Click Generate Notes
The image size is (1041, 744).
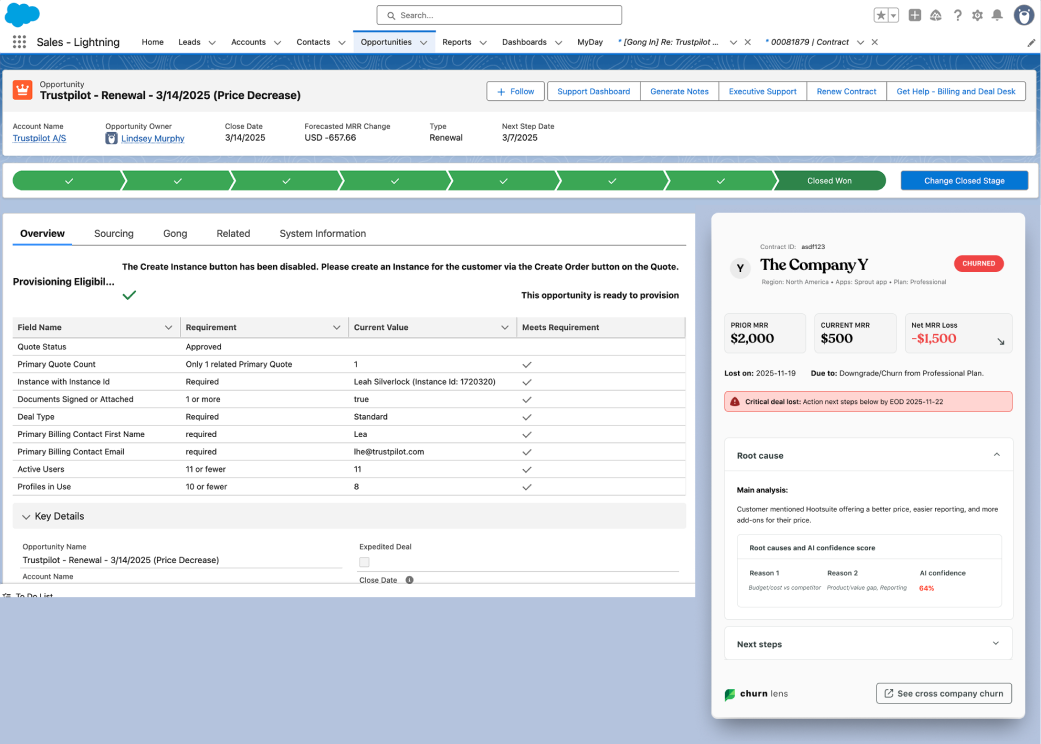pyautogui.click(x=679, y=92)
